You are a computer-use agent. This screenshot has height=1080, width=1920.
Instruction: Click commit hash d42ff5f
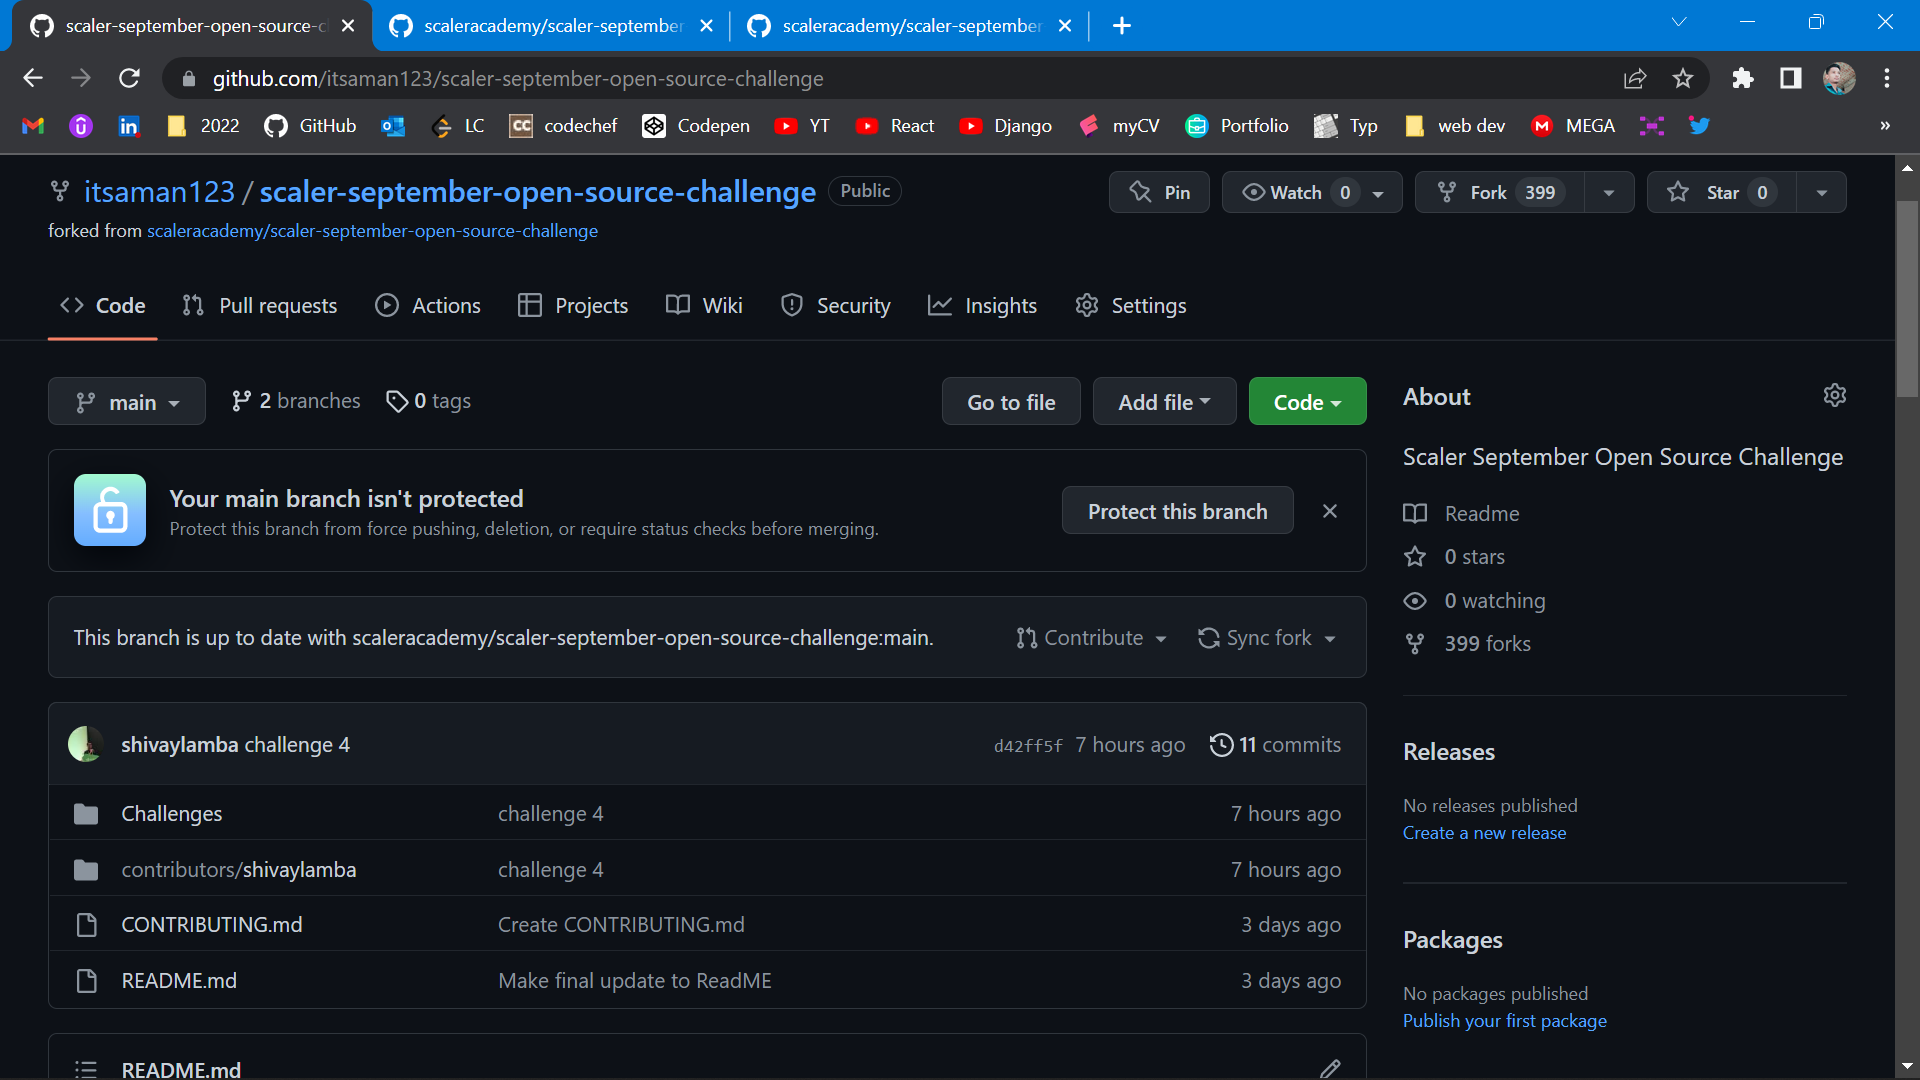1027,745
